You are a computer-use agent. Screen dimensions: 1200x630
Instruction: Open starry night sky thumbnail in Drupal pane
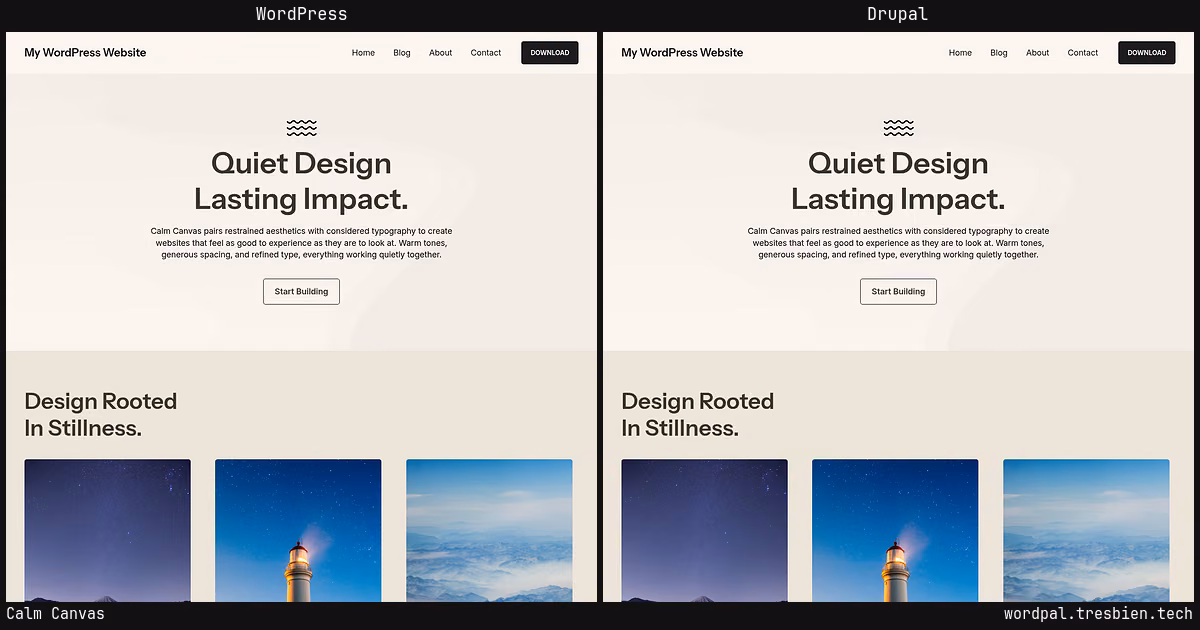pos(704,530)
